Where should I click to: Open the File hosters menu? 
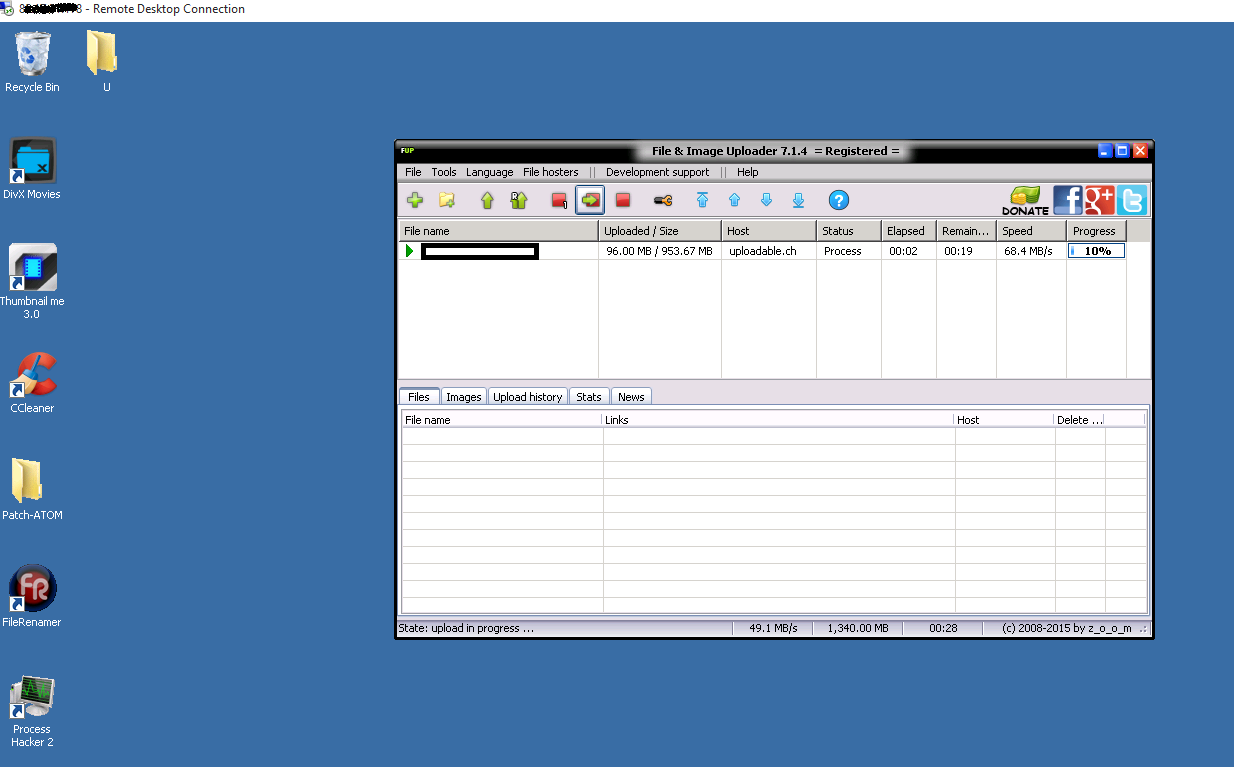click(551, 172)
